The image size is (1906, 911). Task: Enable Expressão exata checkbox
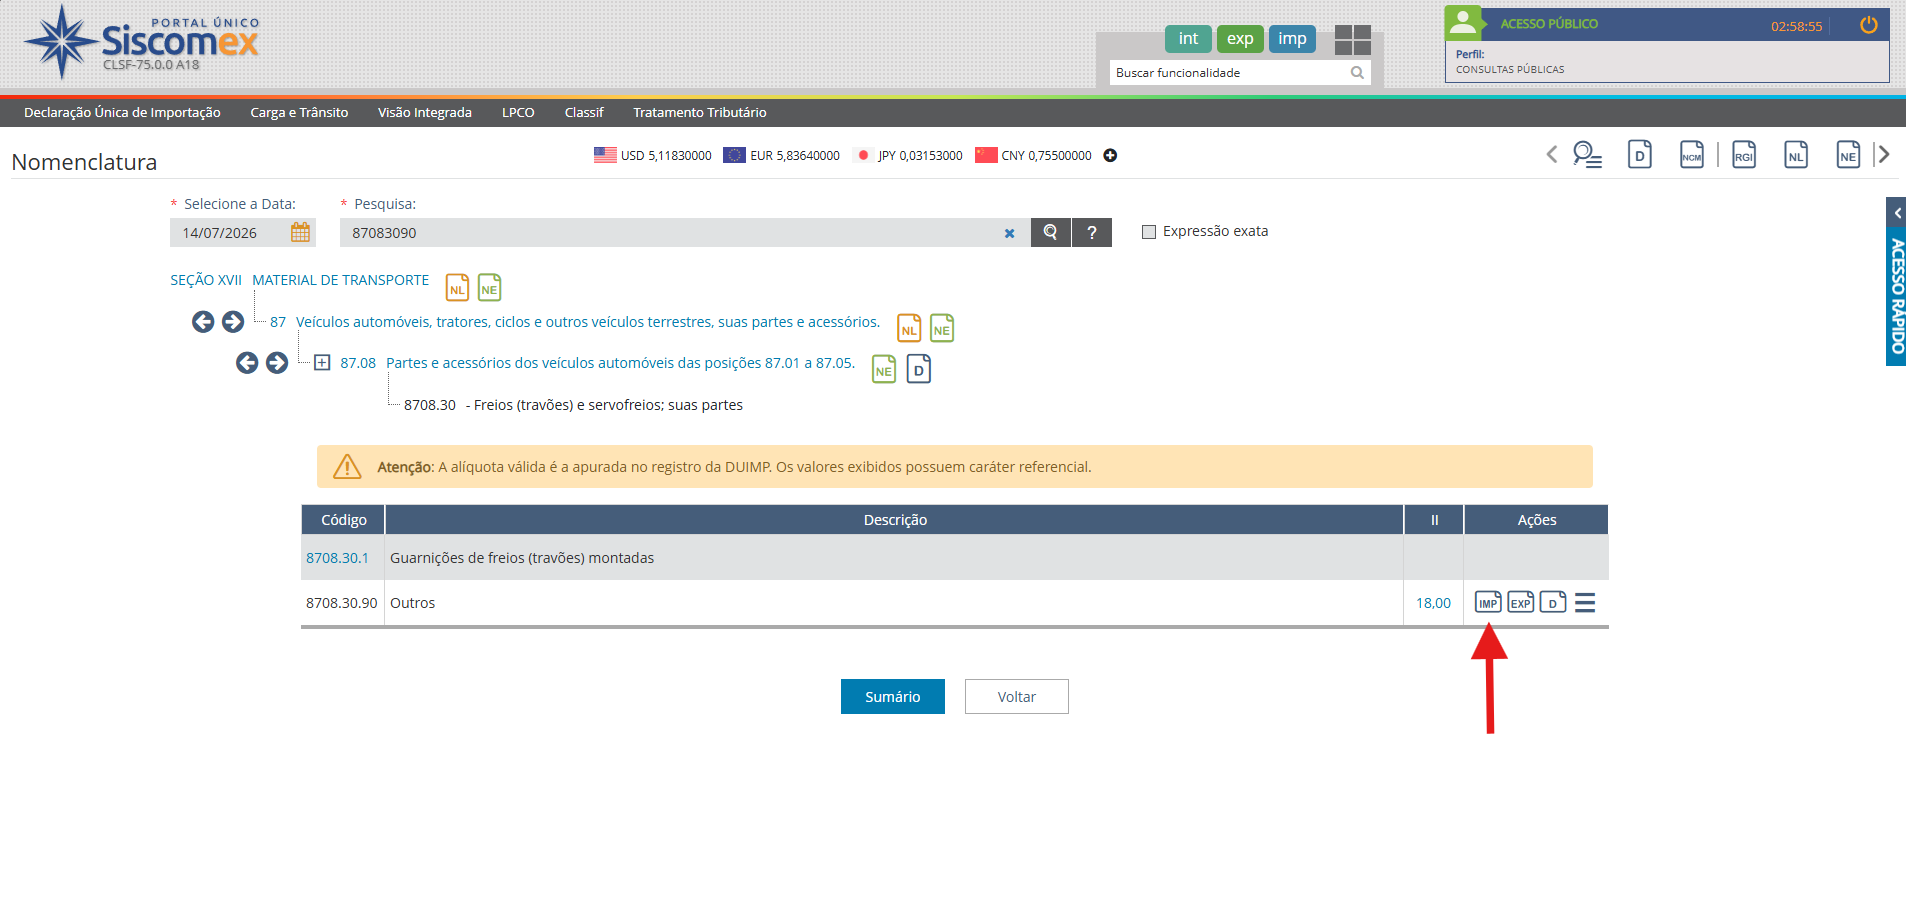pos(1149,232)
